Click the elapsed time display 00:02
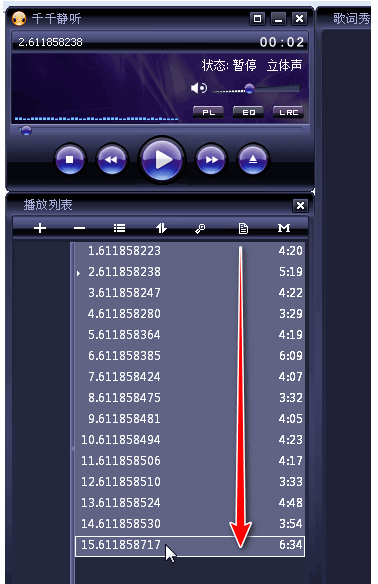378x584 pixels. click(x=282, y=42)
